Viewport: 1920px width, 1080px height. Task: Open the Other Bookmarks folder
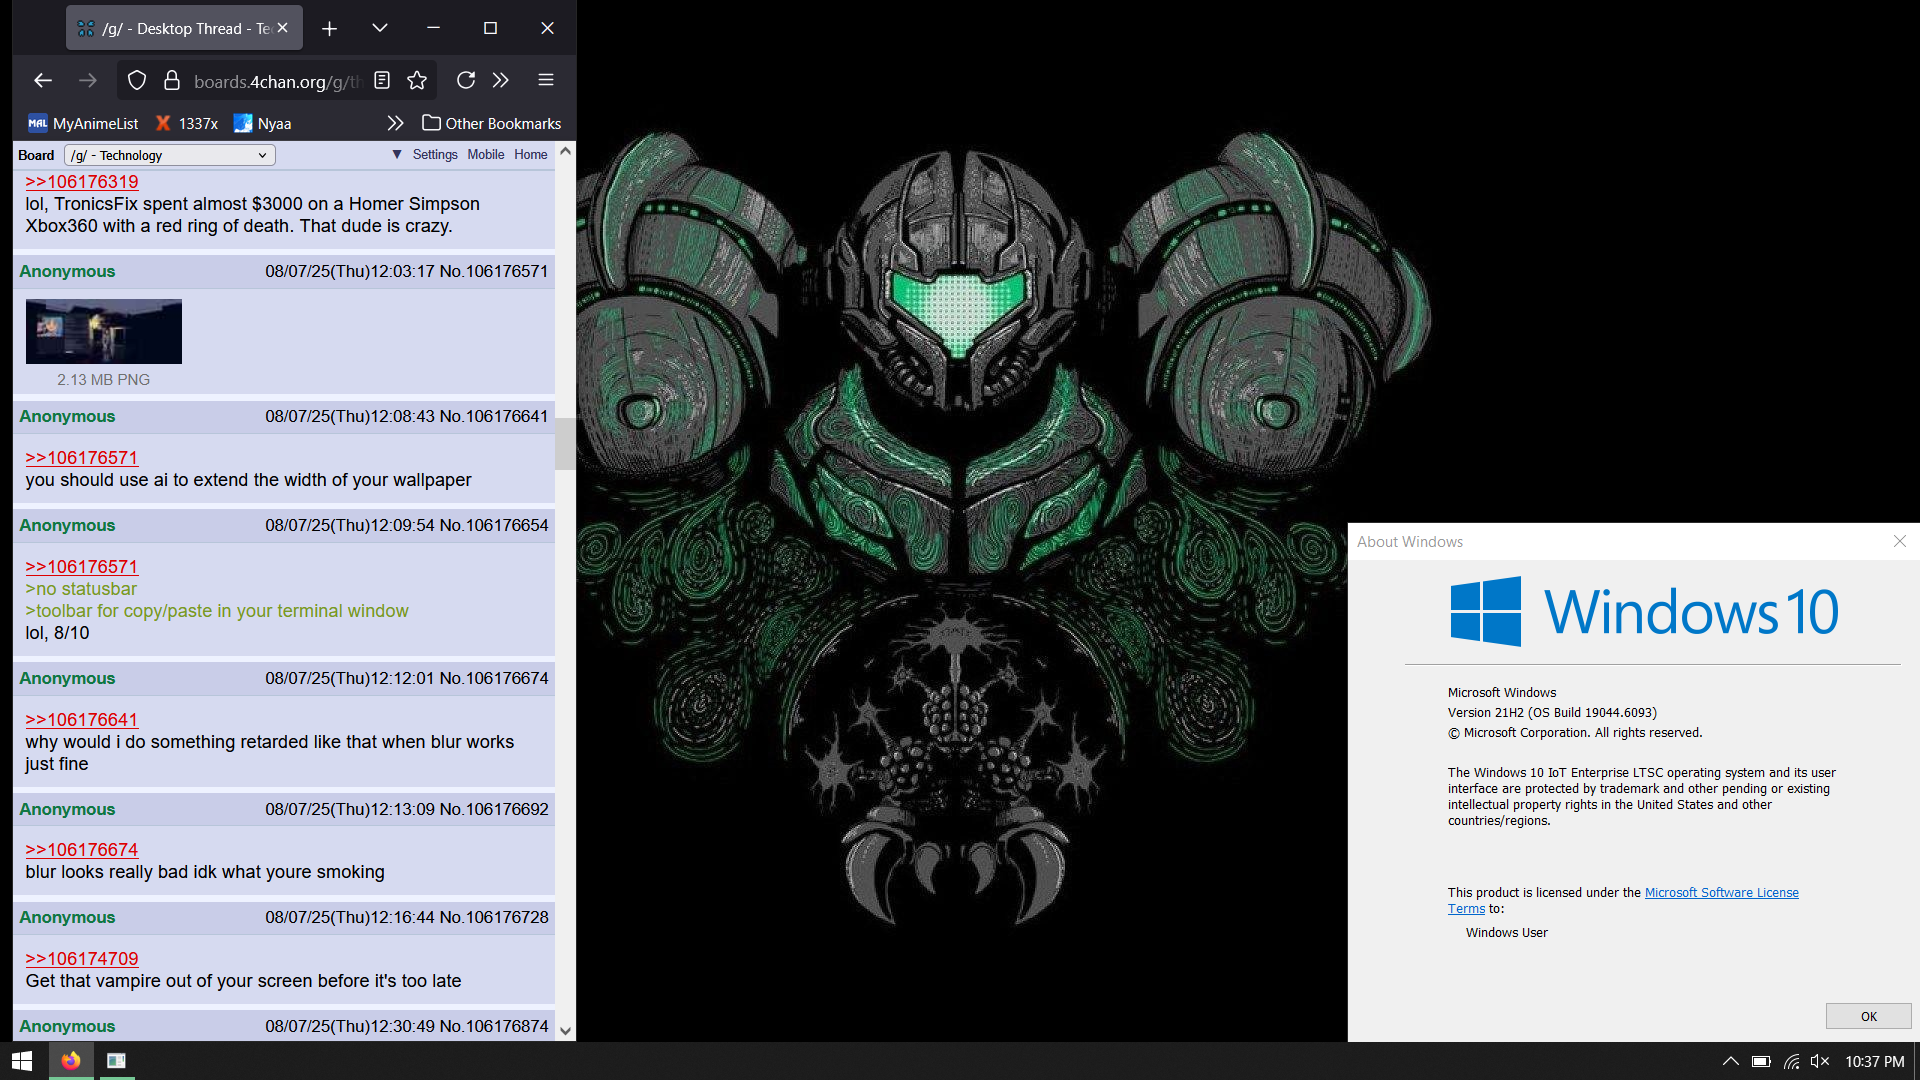click(x=491, y=123)
